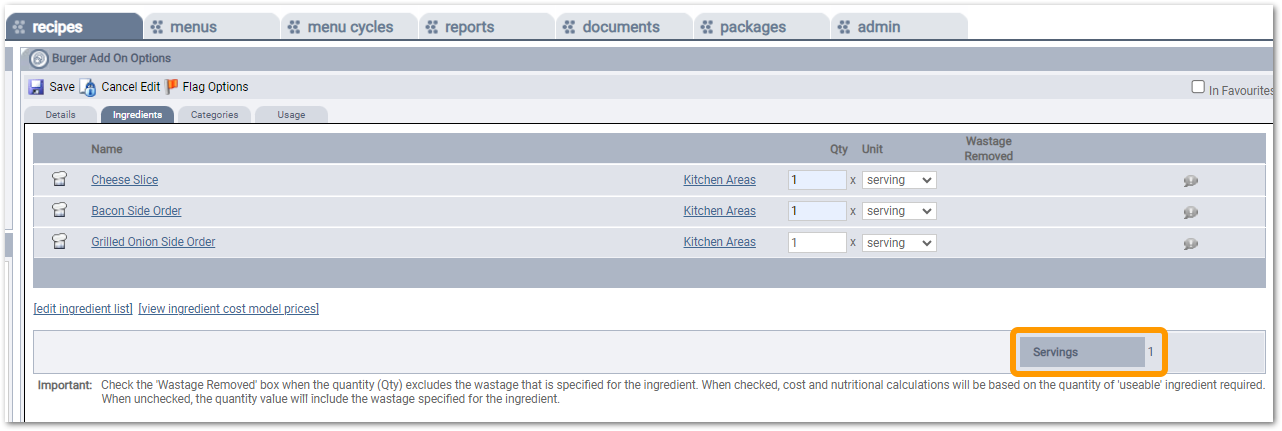1282x431 pixels.
Task: Click the round Burger Add On Options header icon
Action: [39, 59]
